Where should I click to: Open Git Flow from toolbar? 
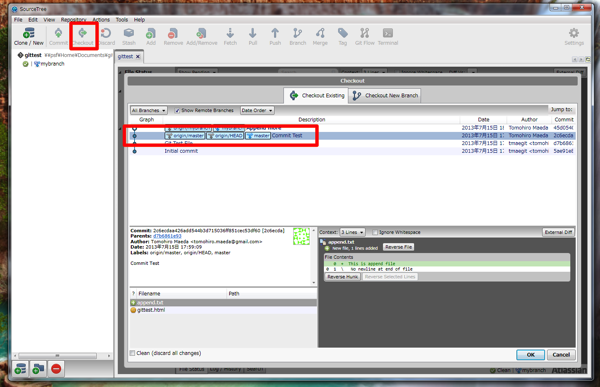(365, 36)
